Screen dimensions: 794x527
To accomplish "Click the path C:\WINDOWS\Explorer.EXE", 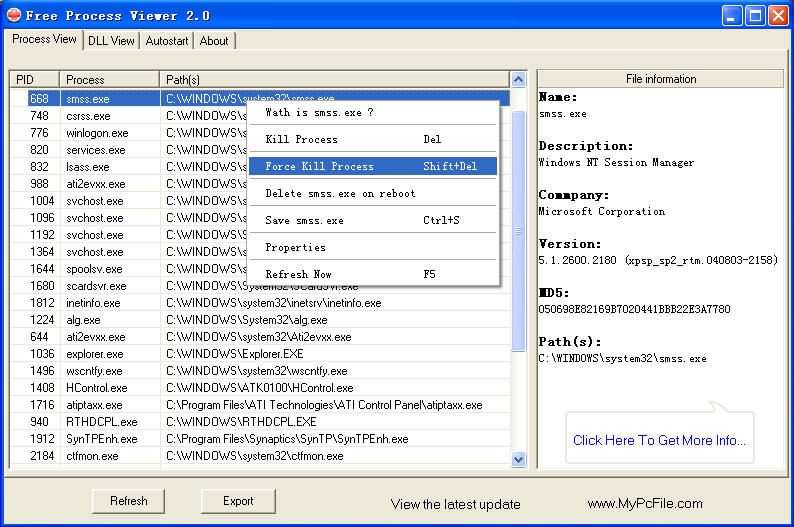I will coord(234,354).
